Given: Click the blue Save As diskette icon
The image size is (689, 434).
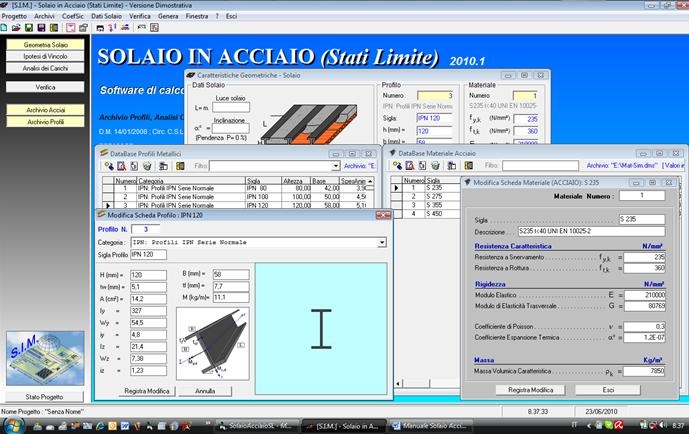Looking at the screenshot, I should (41, 28).
